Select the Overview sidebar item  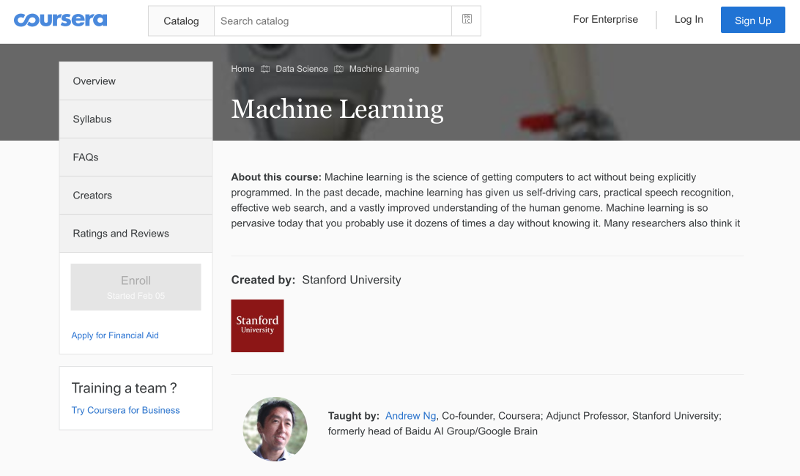(136, 81)
